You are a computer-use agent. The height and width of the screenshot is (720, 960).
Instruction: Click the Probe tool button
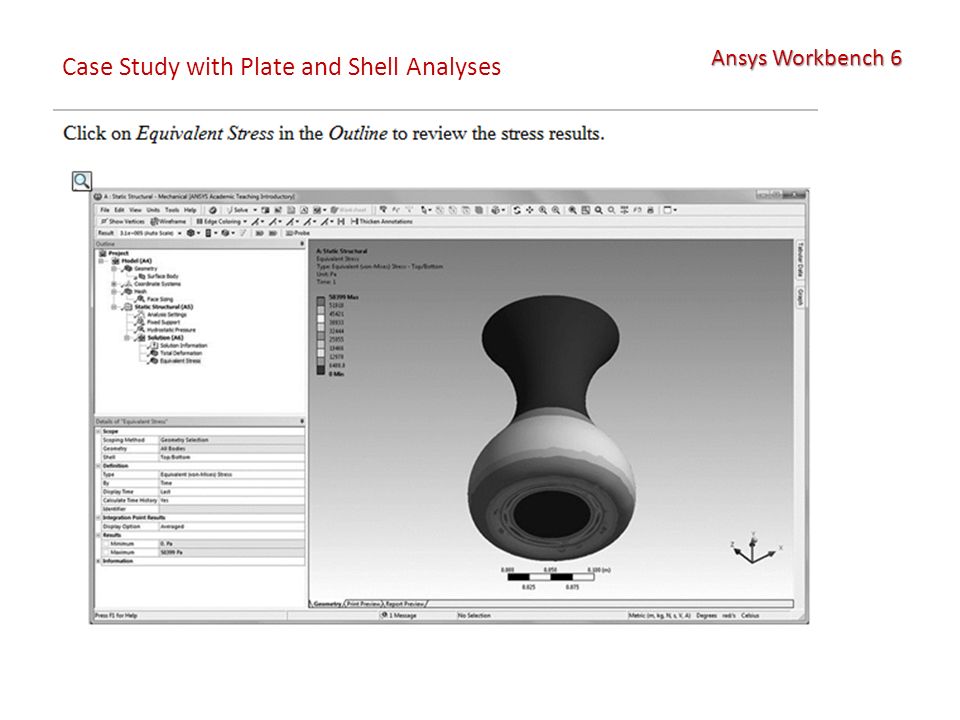[298, 233]
